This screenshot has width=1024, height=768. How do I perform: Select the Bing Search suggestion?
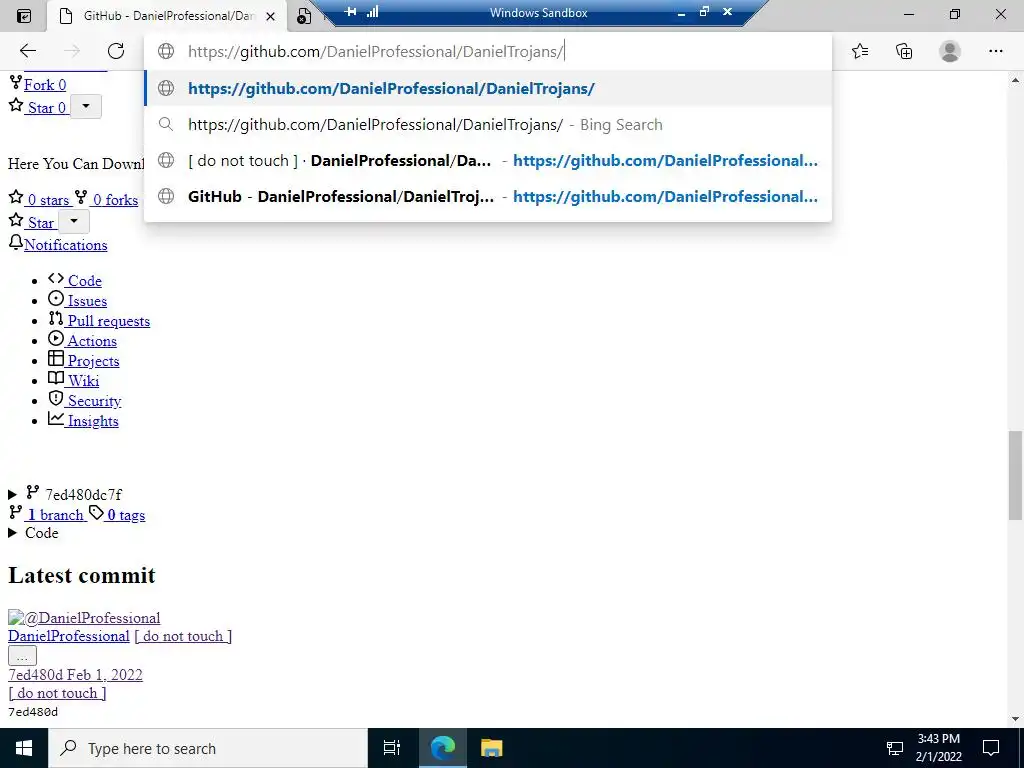click(x=488, y=124)
